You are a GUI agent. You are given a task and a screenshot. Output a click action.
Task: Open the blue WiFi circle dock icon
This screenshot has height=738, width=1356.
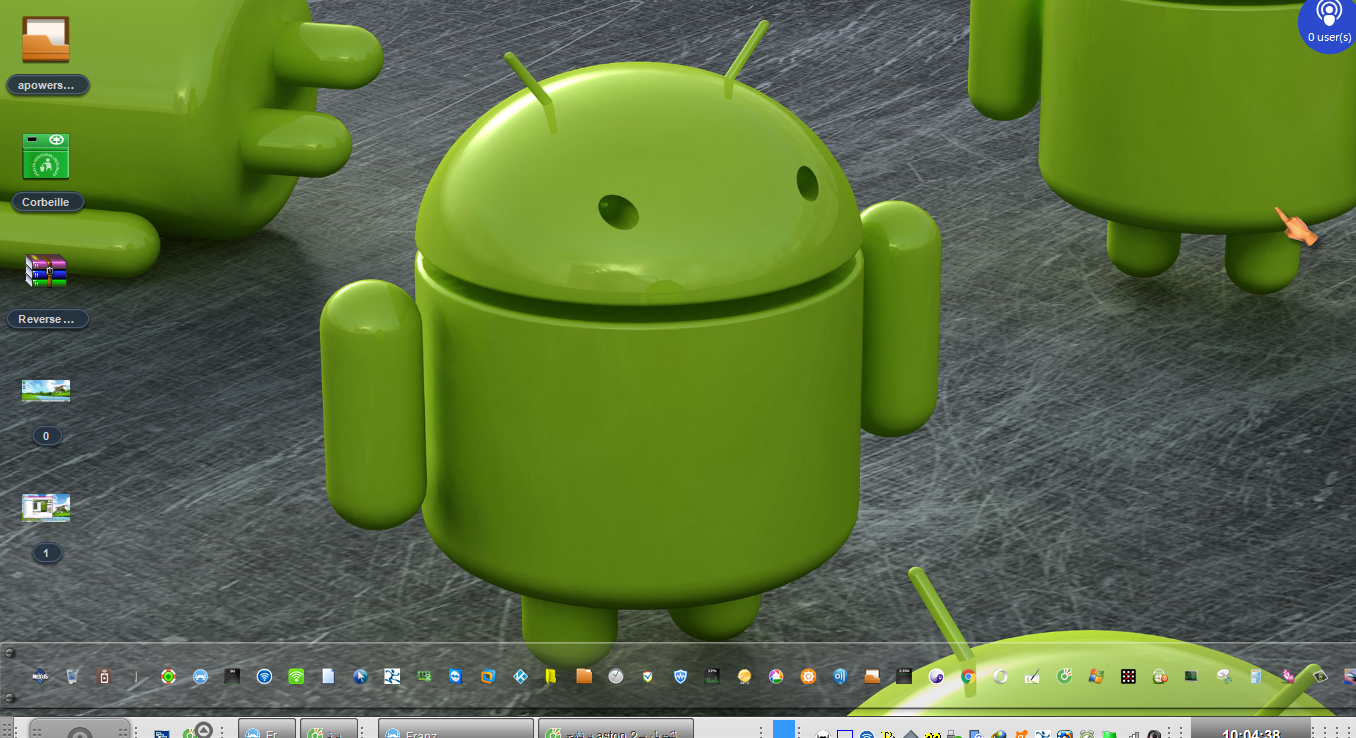click(264, 676)
